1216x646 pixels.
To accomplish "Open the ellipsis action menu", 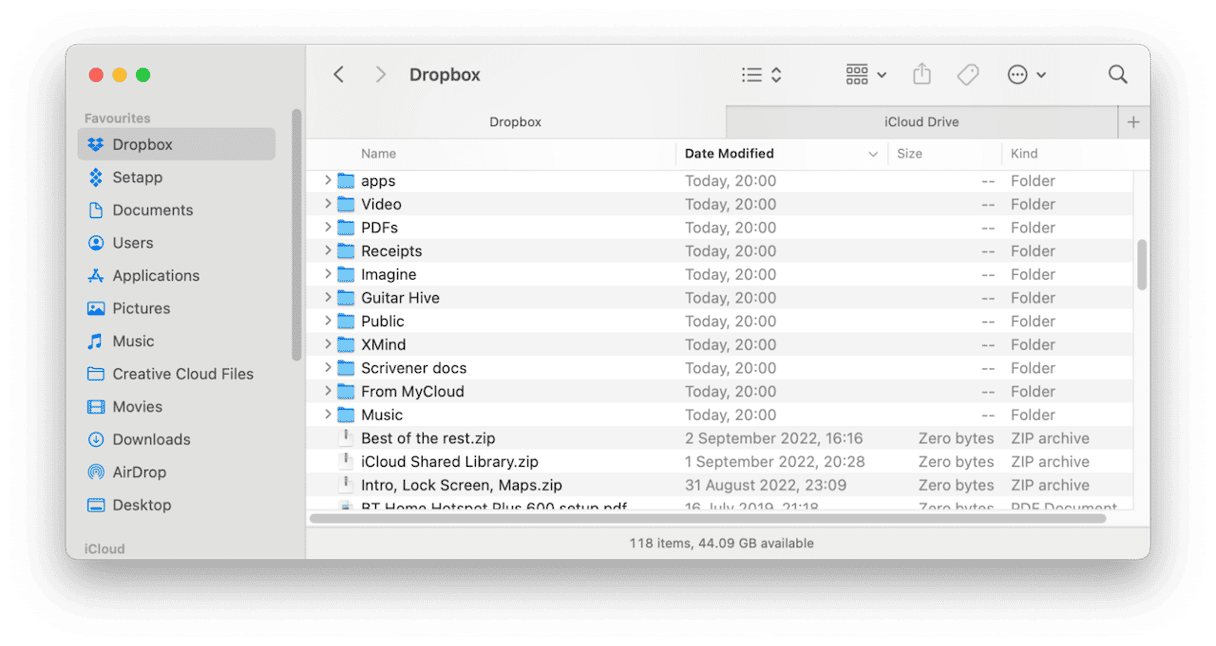I will pyautogui.click(x=1026, y=75).
